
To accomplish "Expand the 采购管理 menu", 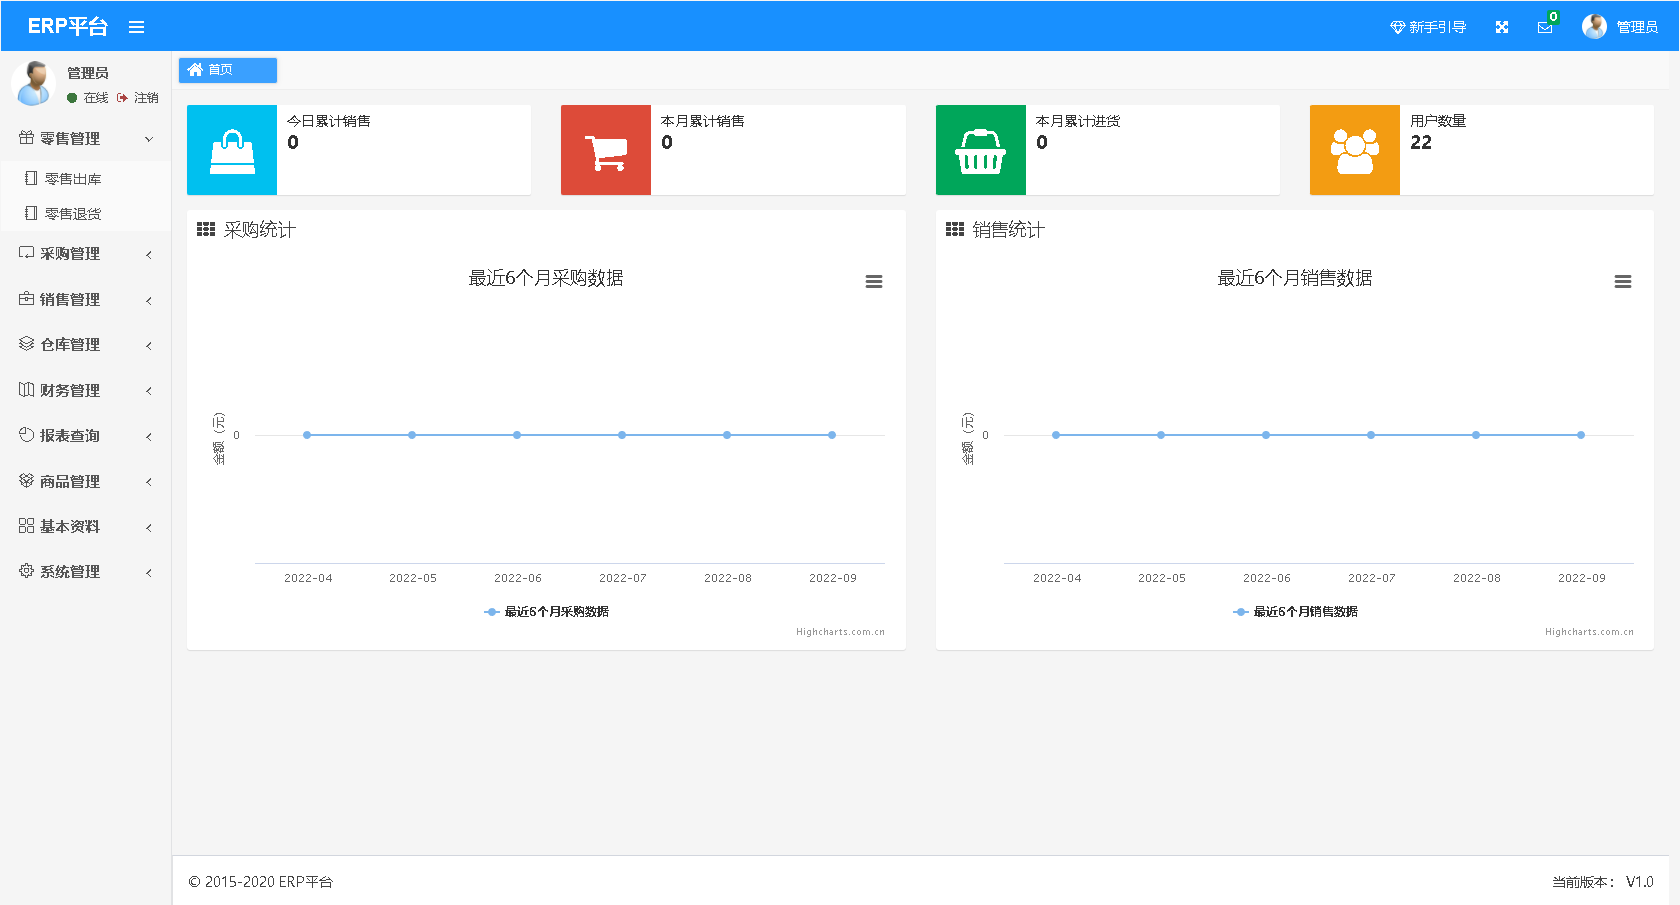I will (x=85, y=254).
